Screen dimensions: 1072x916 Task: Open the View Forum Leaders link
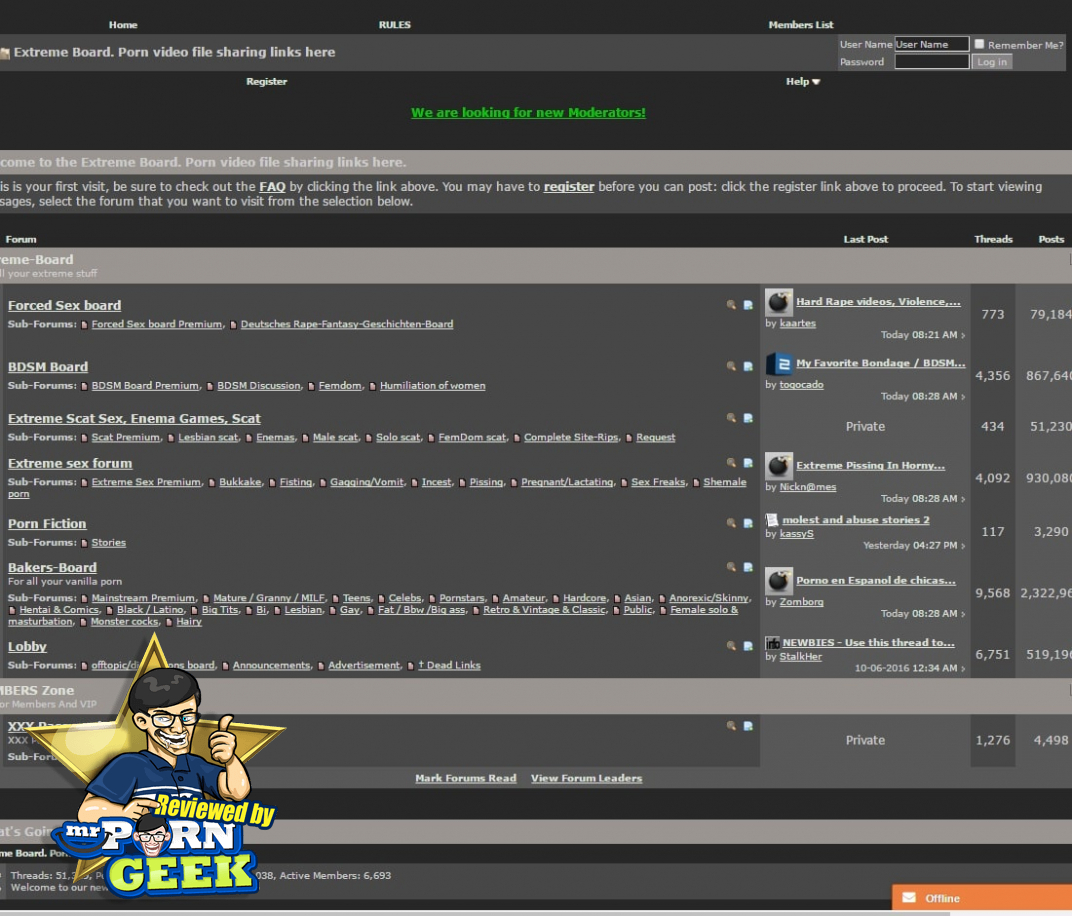[x=586, y=778]
